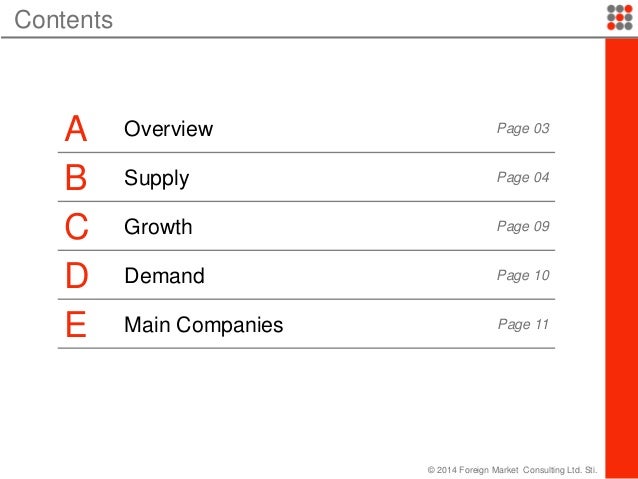Select the Growth entry

click(158, 227)
